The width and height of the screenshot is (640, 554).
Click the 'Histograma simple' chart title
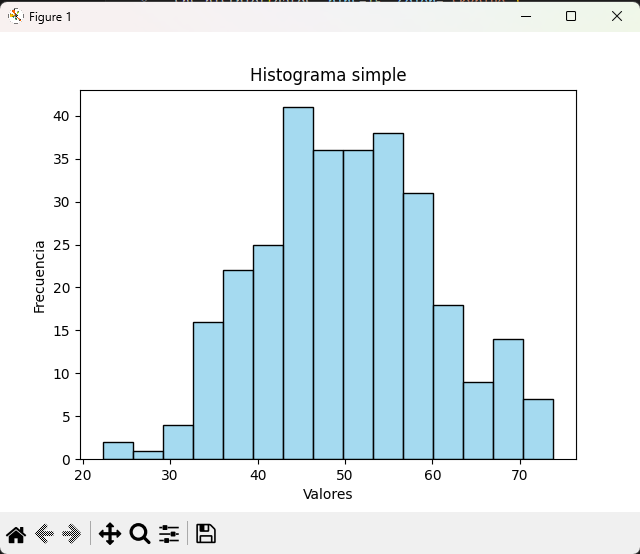click(328, 76)
